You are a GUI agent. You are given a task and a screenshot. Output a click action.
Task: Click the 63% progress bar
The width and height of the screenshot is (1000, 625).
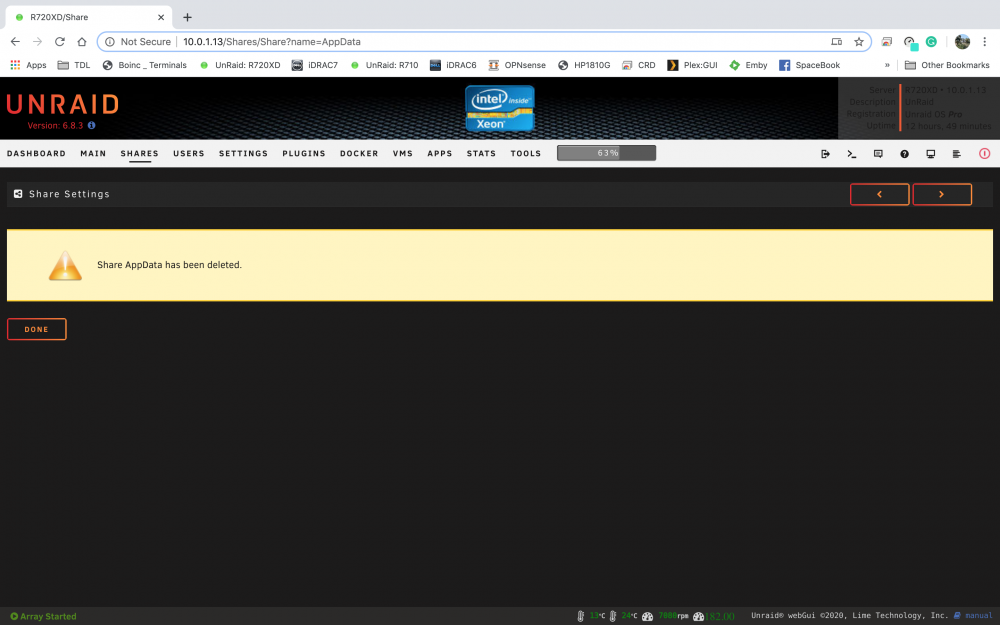pos(607,153)
